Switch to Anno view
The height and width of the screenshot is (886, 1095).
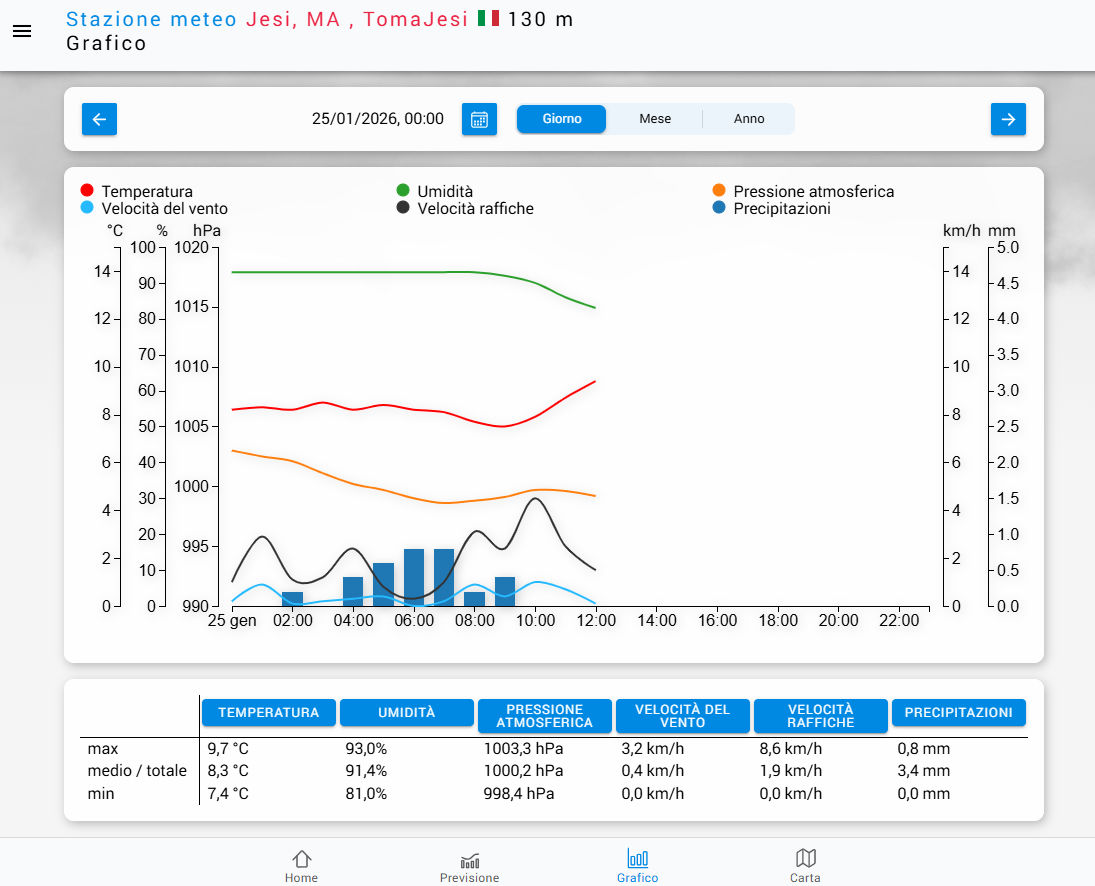(x=749, y=119)
